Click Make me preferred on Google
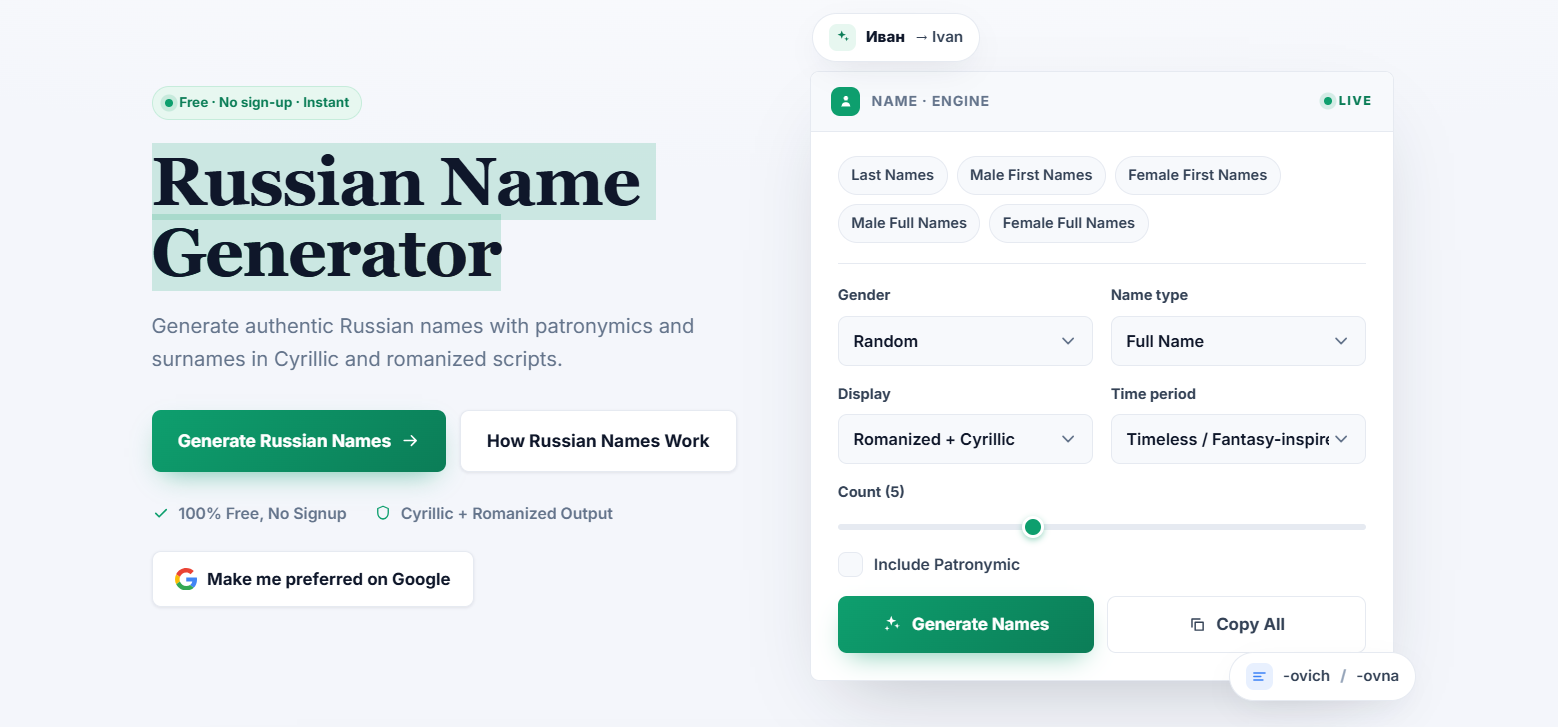Viewport: 1558px width, 727px height. pyautogui.click(x=313, y=579)
